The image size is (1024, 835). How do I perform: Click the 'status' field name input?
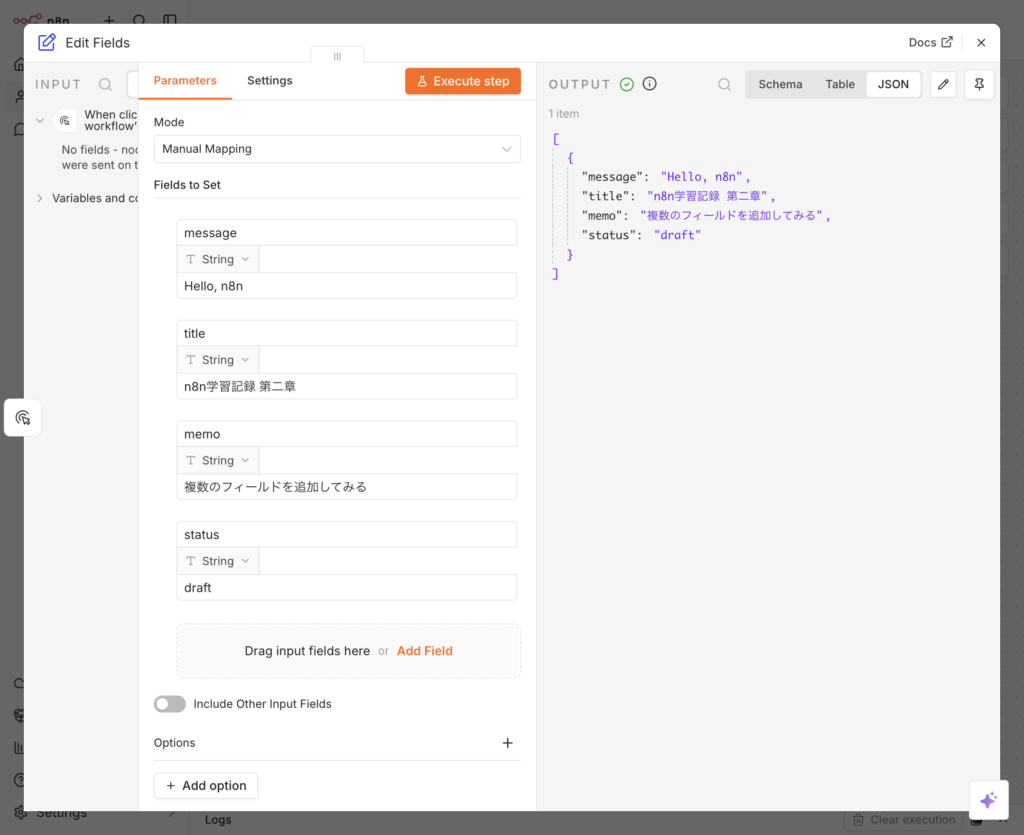347,535
